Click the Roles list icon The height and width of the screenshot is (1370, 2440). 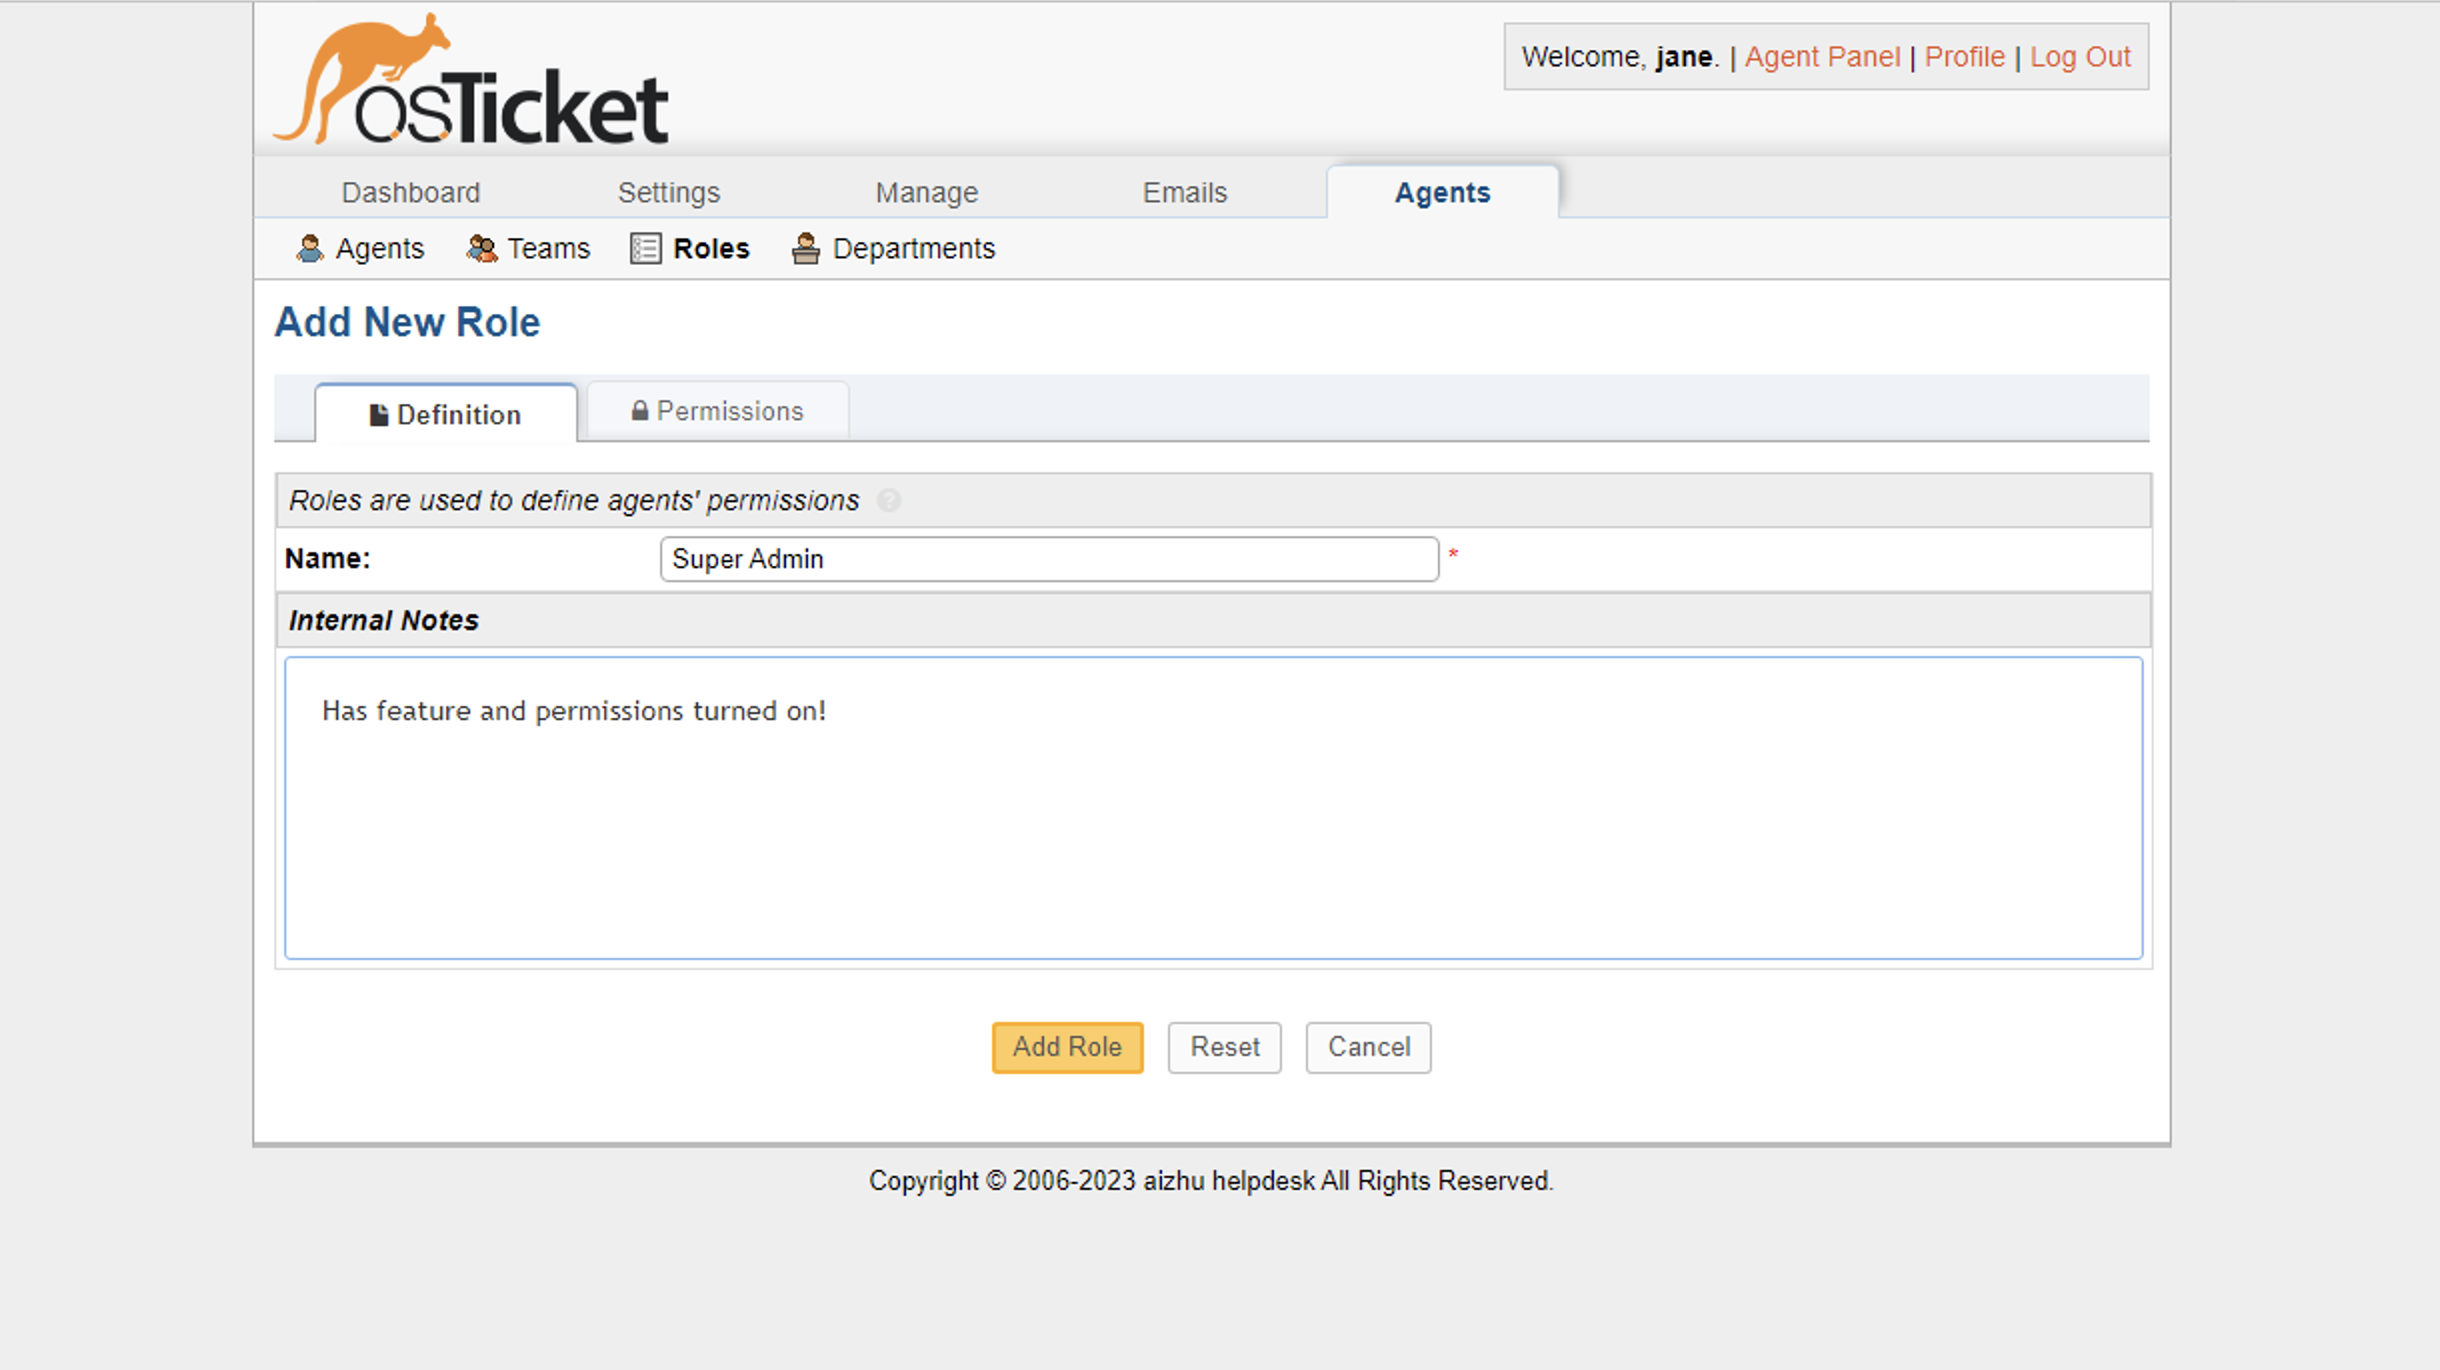645,248
